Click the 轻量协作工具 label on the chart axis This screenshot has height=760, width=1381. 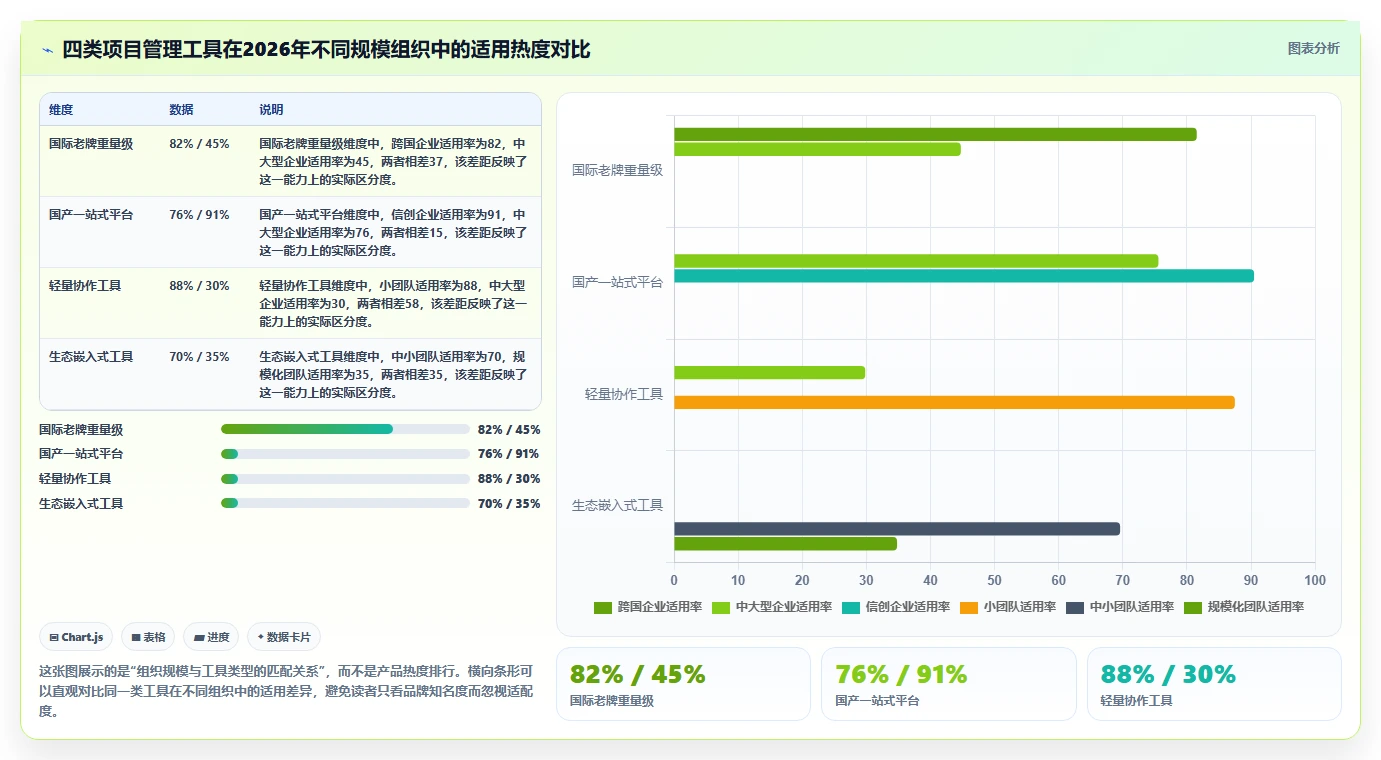[624, 394]
